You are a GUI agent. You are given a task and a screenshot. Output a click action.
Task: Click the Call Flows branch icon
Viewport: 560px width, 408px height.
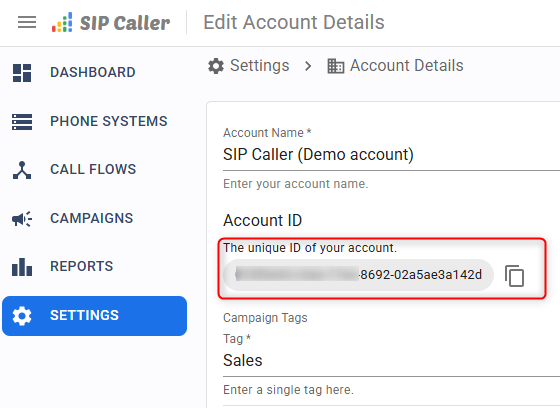[22, 170]
